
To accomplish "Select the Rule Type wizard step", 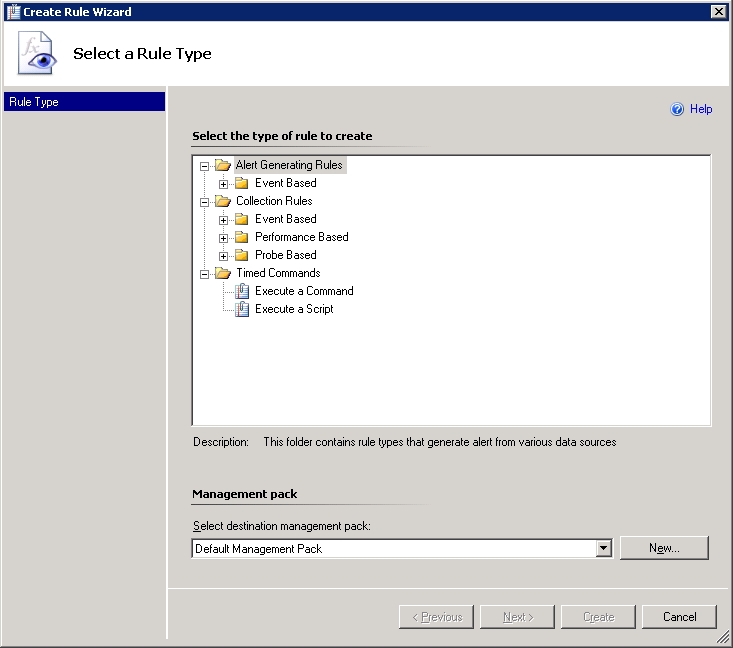I will pyautogui.click(x=84, y=102).
